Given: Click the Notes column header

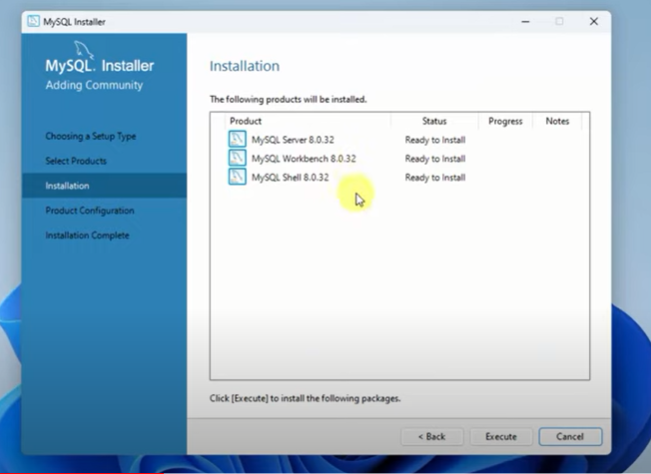Looking at the screenshot, I should pyautogui.click(x=557, y=121).
